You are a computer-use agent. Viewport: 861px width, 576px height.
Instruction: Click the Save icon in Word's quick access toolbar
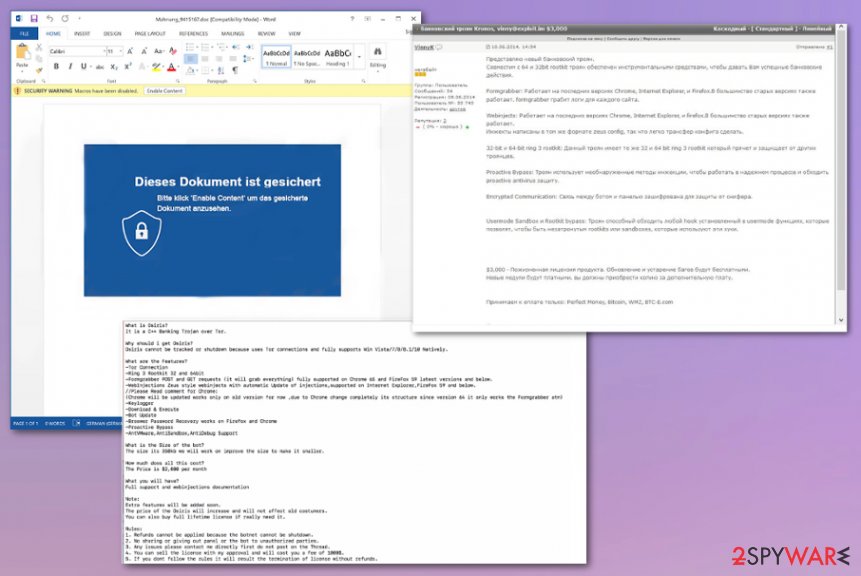tap(33, 19)
